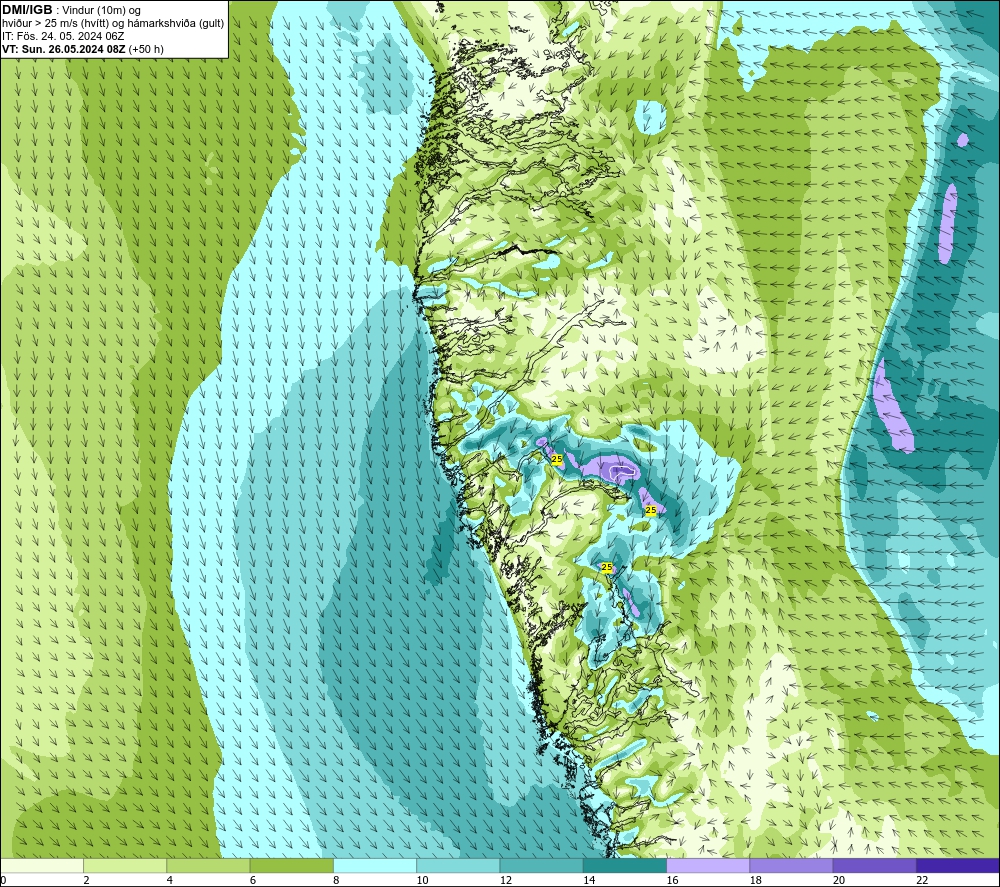This screenshot has height=887, width=1000.
Task: Click the legend scale label '4'
Action: [170, 881]
